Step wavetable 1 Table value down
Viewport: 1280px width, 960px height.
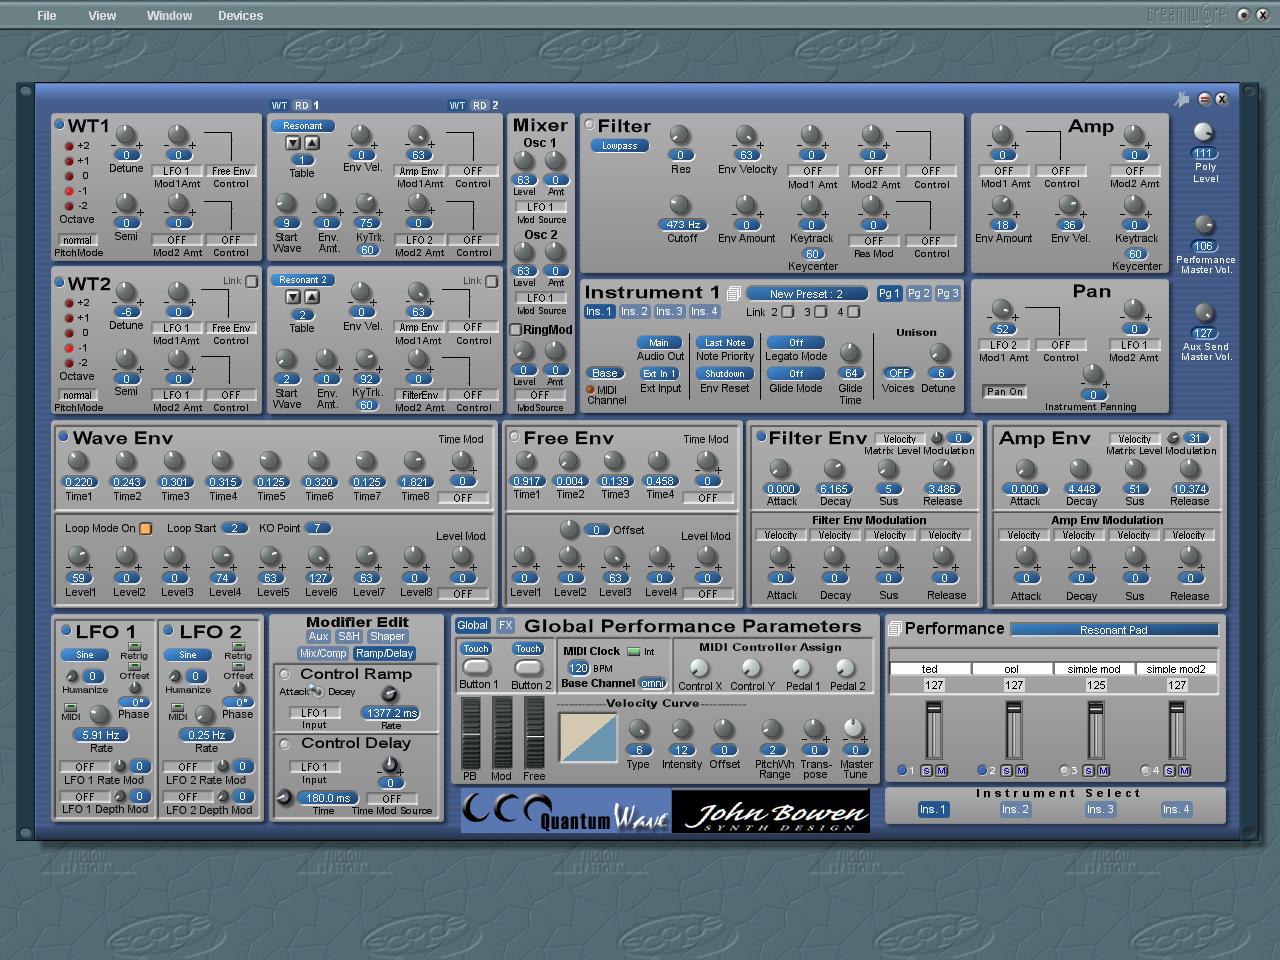pos(293,143)
